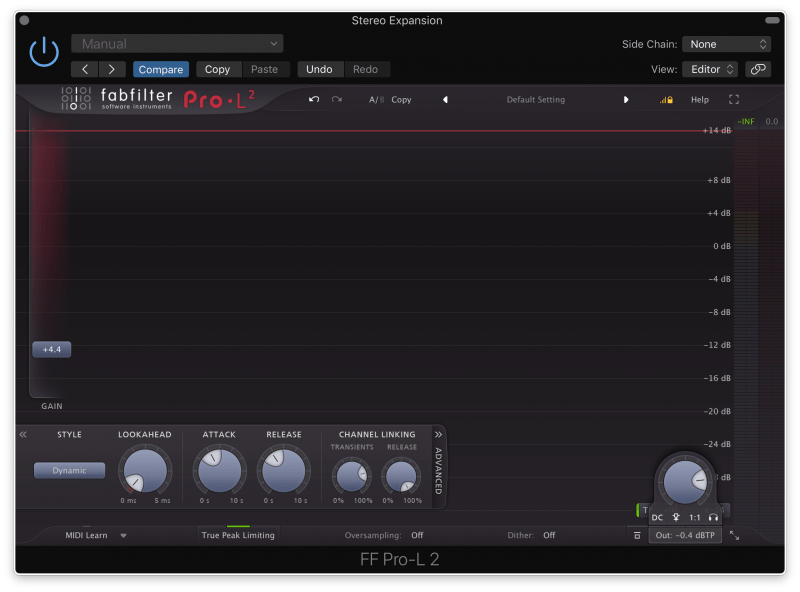This screenshot has height=592, width=800.
Task: Go to previous preset arrow button
Action: [x=85, y=69]
